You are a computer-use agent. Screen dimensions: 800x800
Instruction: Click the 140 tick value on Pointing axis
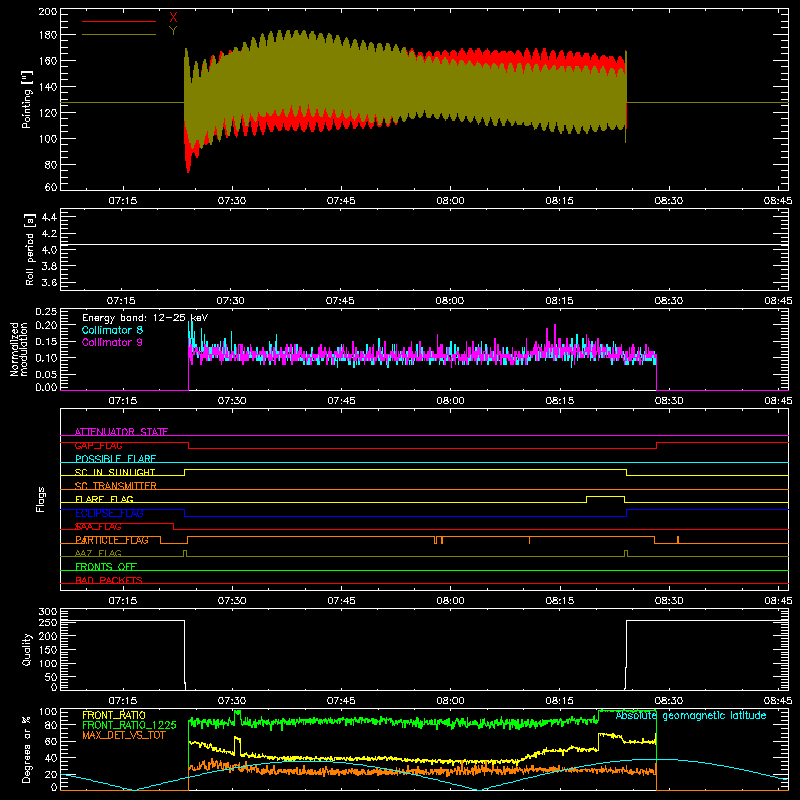[48, 87]
